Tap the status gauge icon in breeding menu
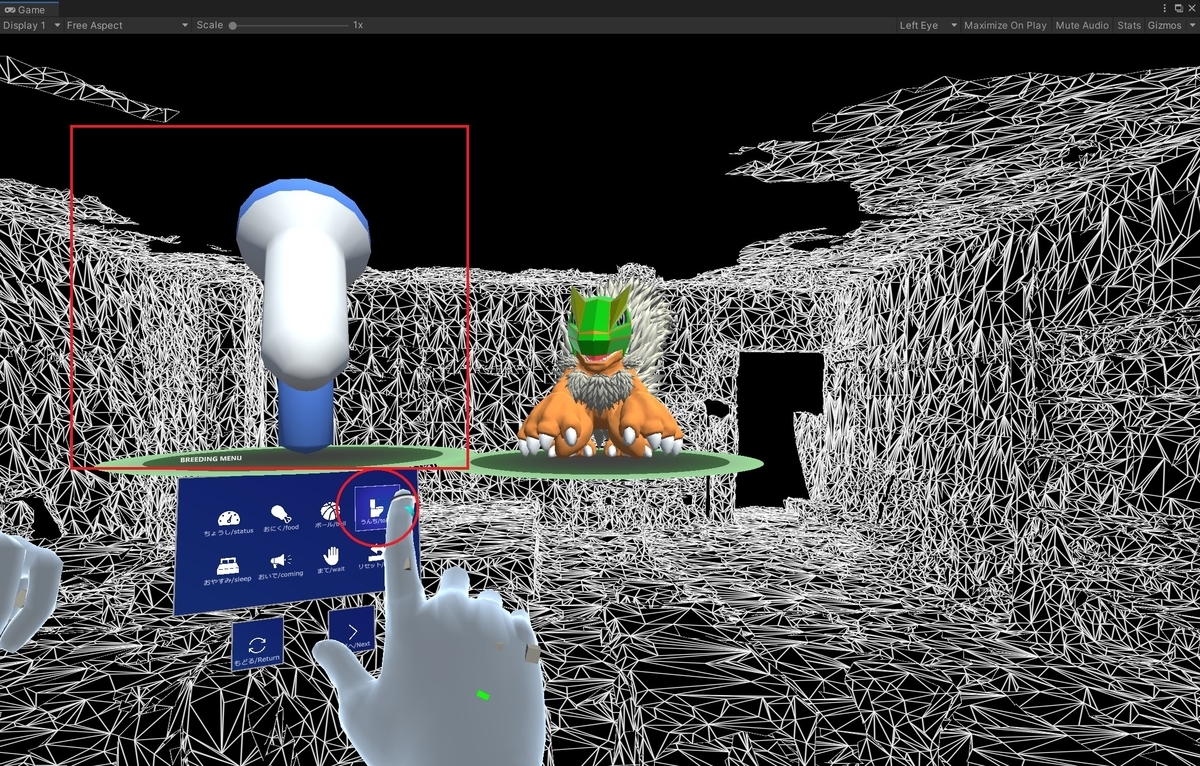Image resolution: width=1200 pixels, height=766 pixels. pos(229,519)
